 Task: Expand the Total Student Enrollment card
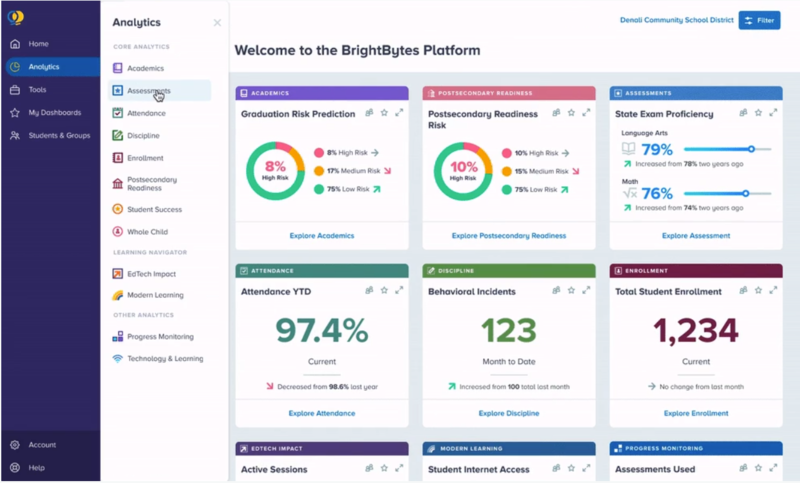tap(773, 291)
